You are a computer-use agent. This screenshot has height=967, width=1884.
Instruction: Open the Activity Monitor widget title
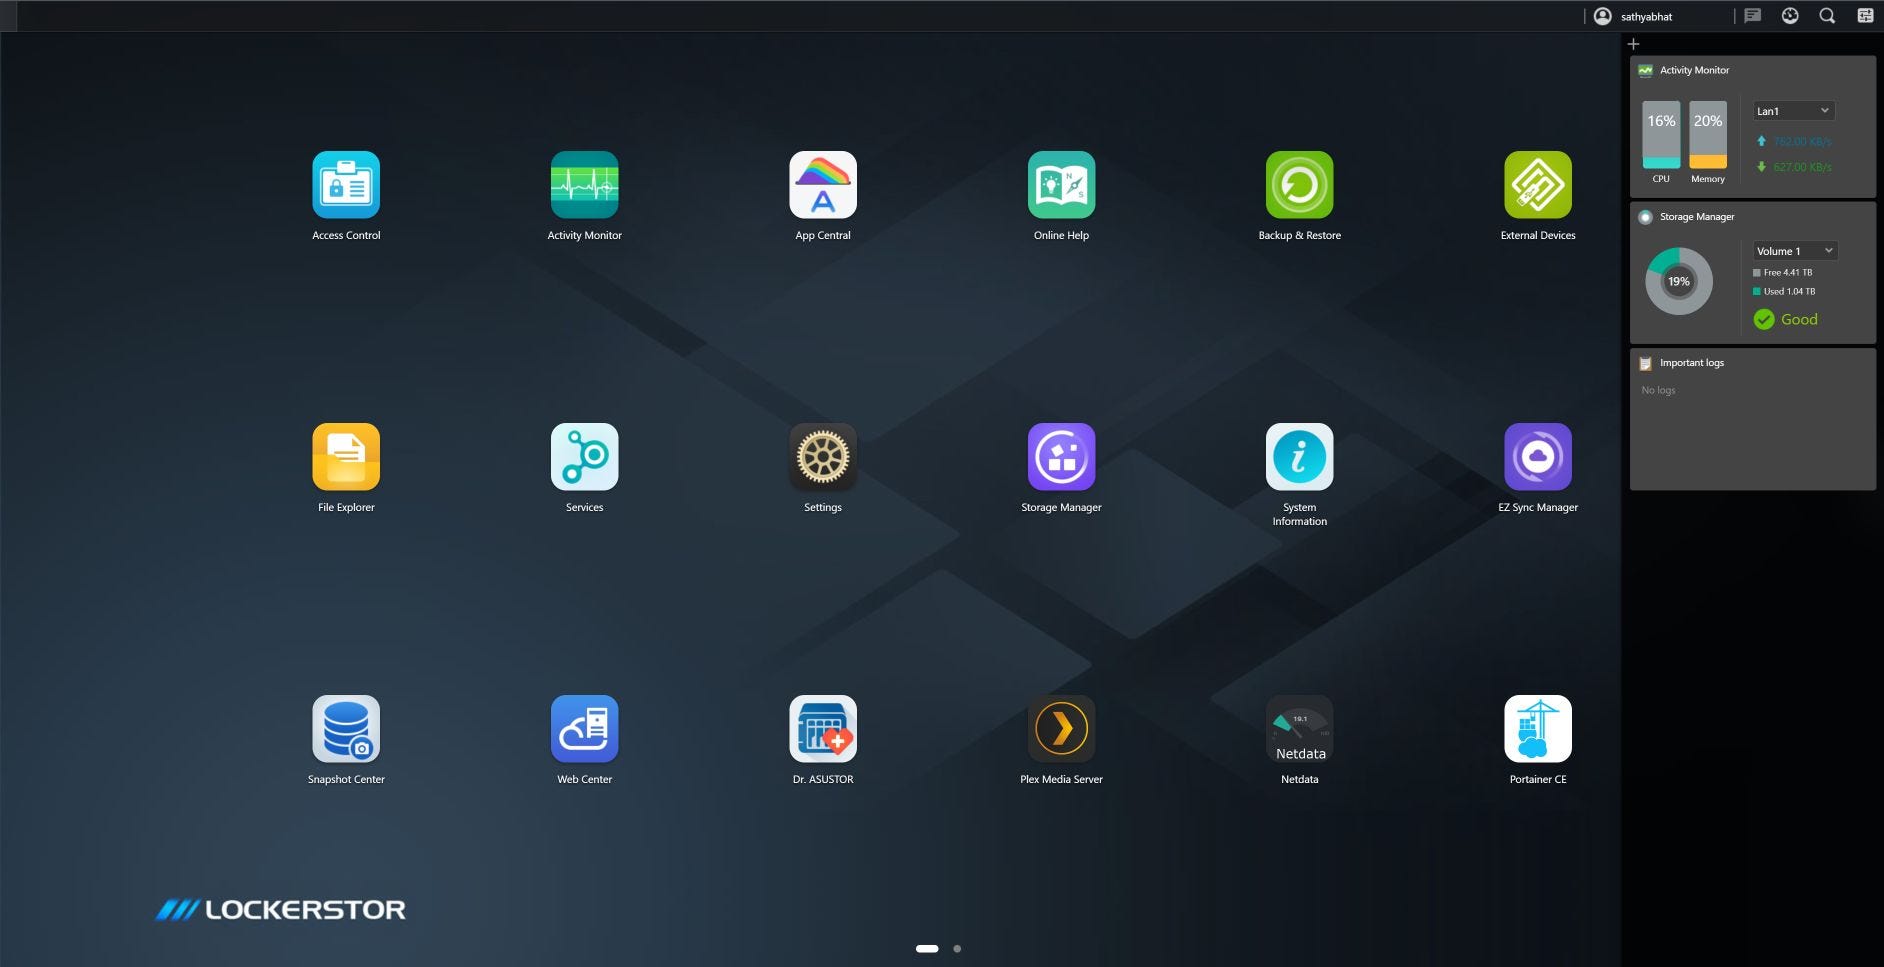(1694, 70)
